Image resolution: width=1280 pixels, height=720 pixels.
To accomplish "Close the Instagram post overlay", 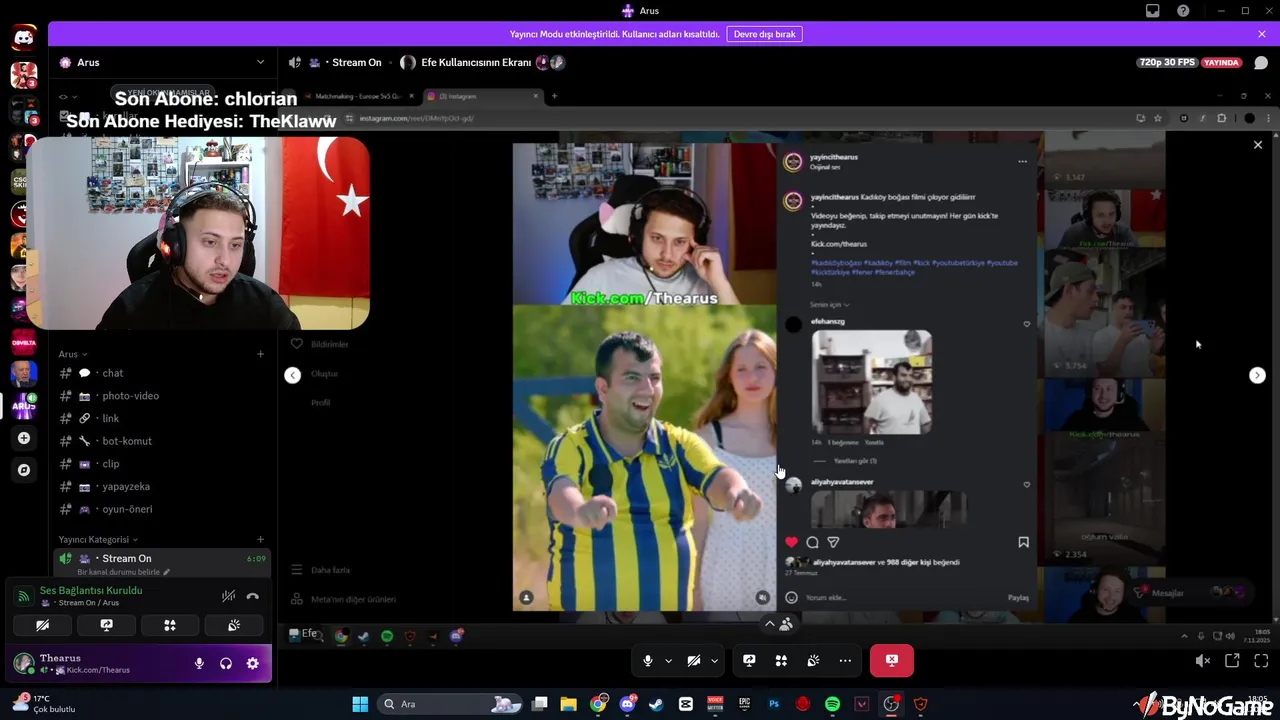I will coord(1258,145).
